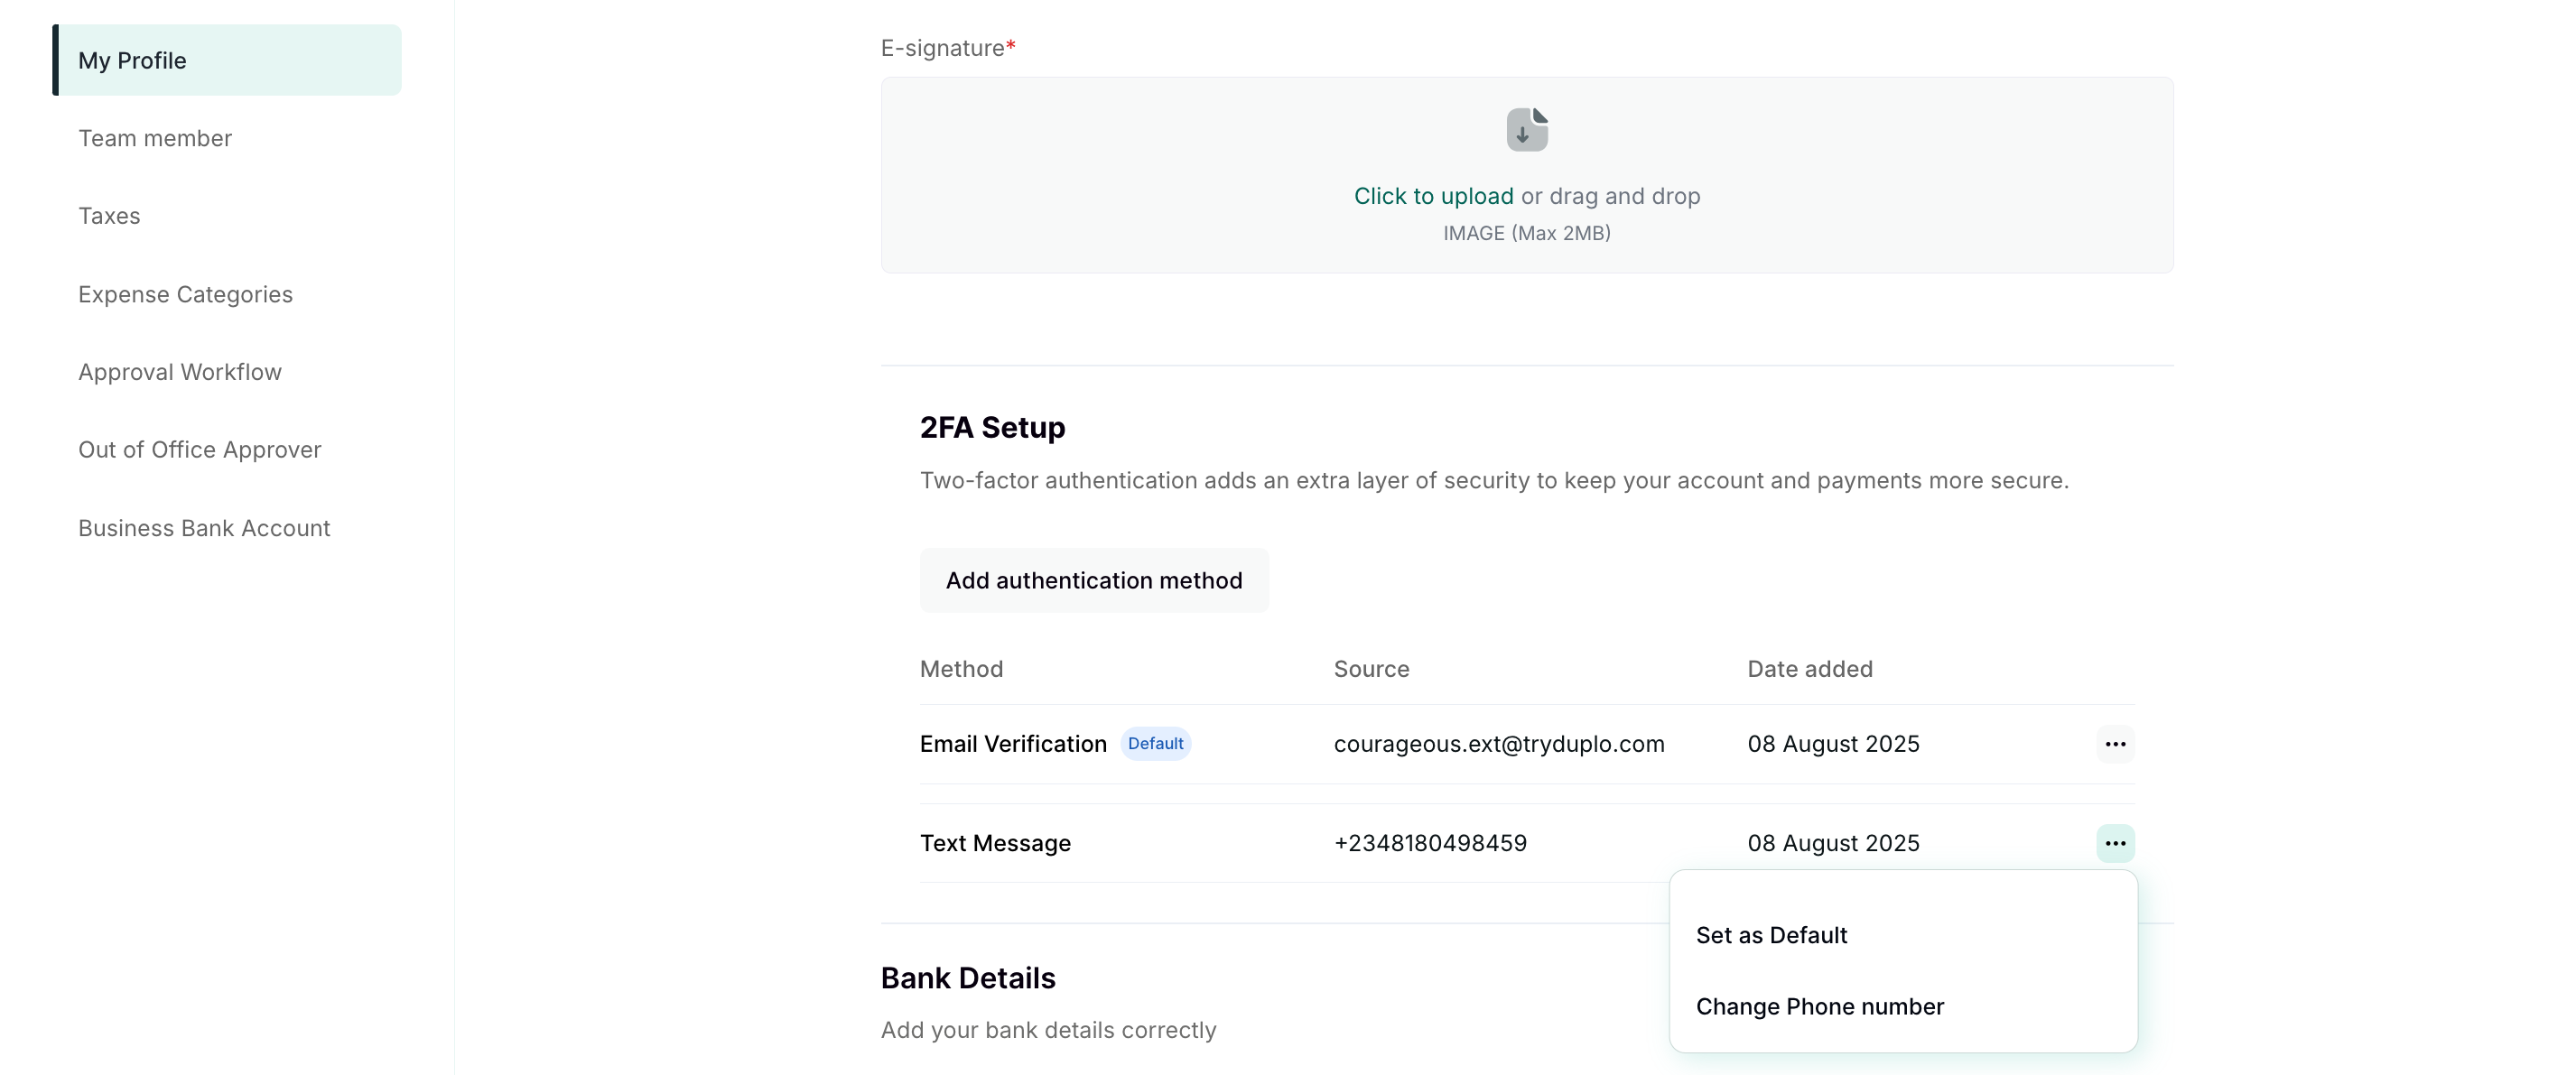Choose Change Phone number option
Screen dimensions: 2576x1075
[x=1819, y=1006]
